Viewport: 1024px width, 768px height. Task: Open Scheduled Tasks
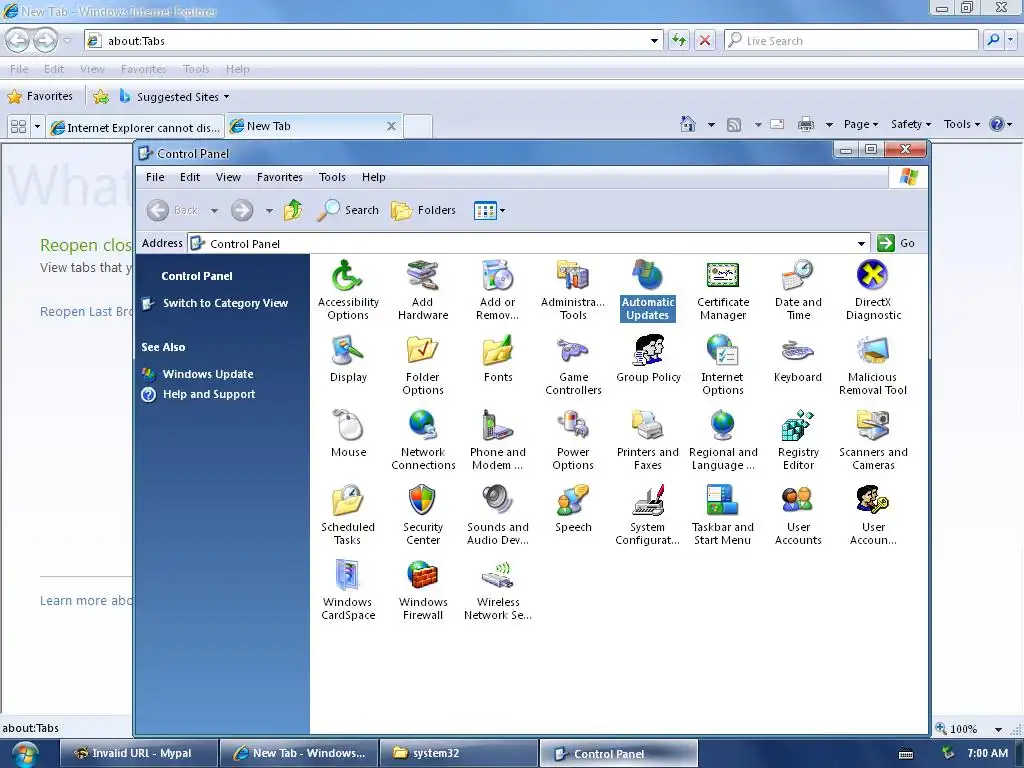coord(348,515)
